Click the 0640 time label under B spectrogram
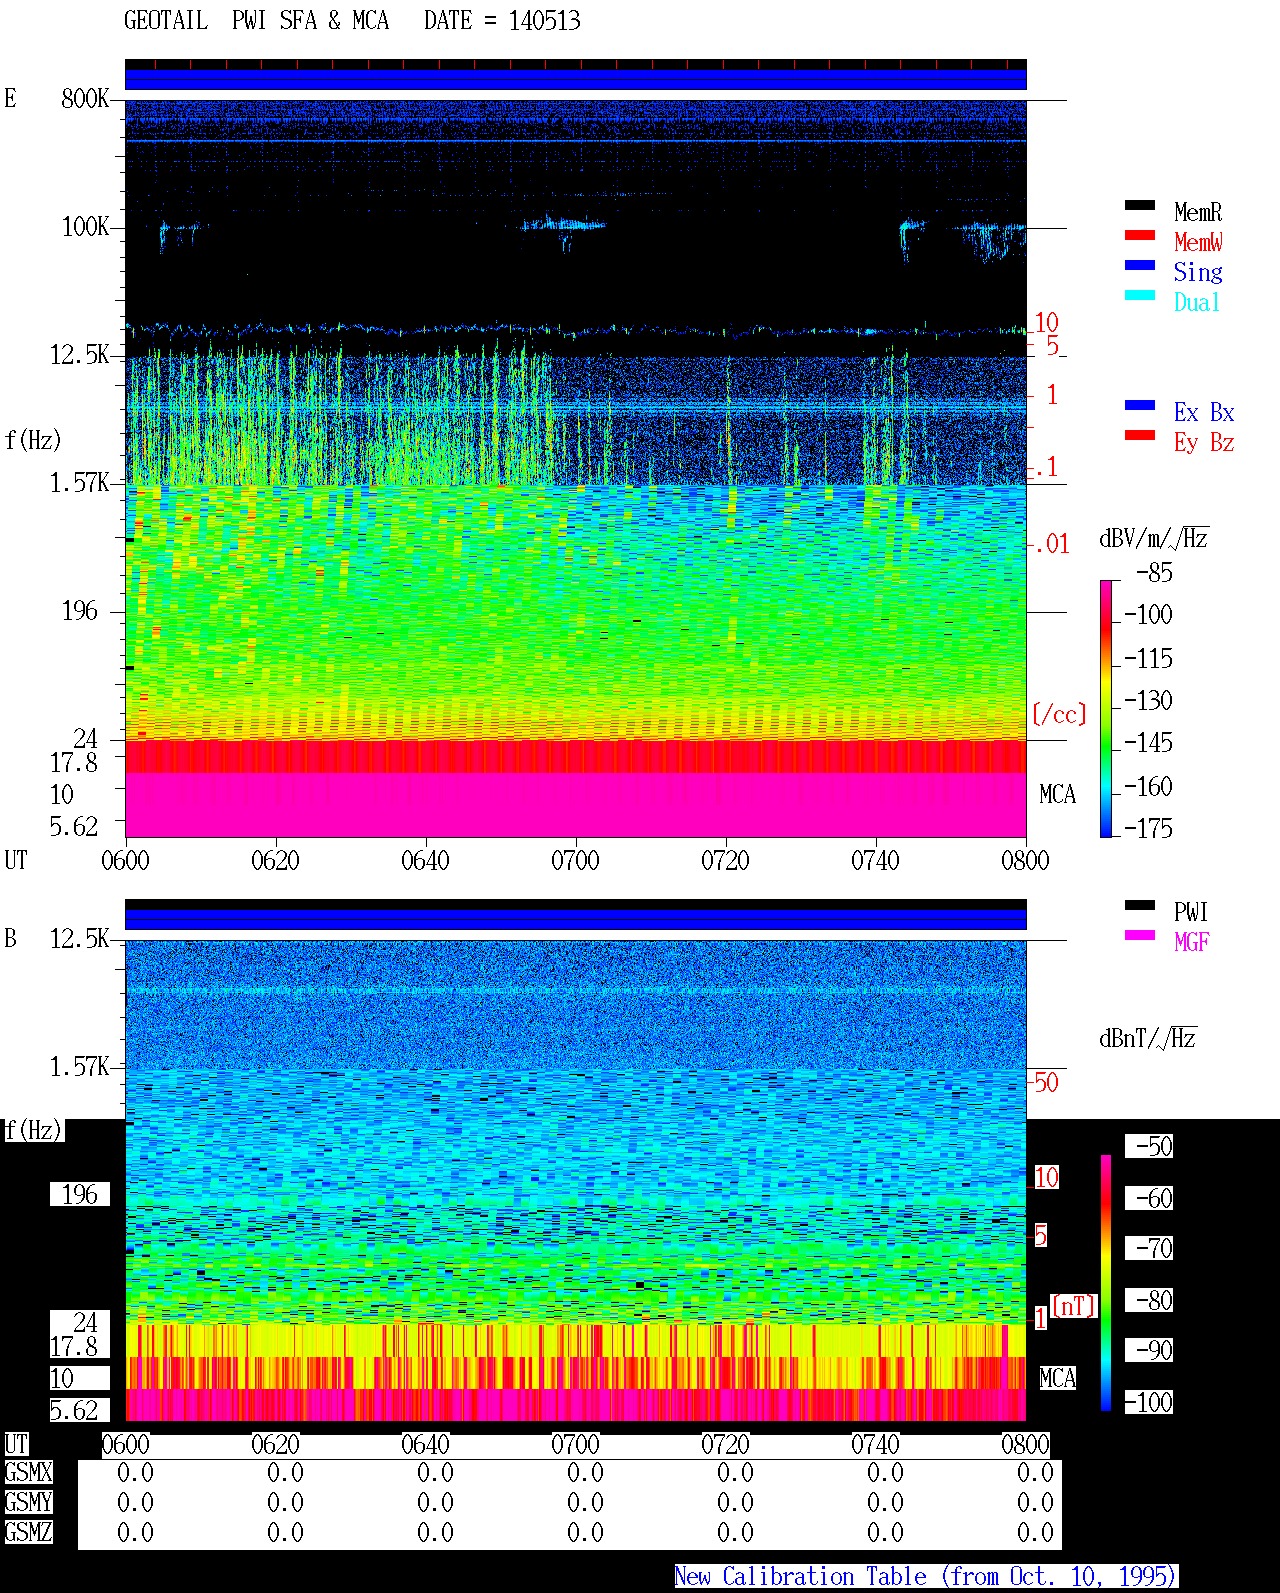This screenshot has width=1280, height=1593. coord(425,1445)
